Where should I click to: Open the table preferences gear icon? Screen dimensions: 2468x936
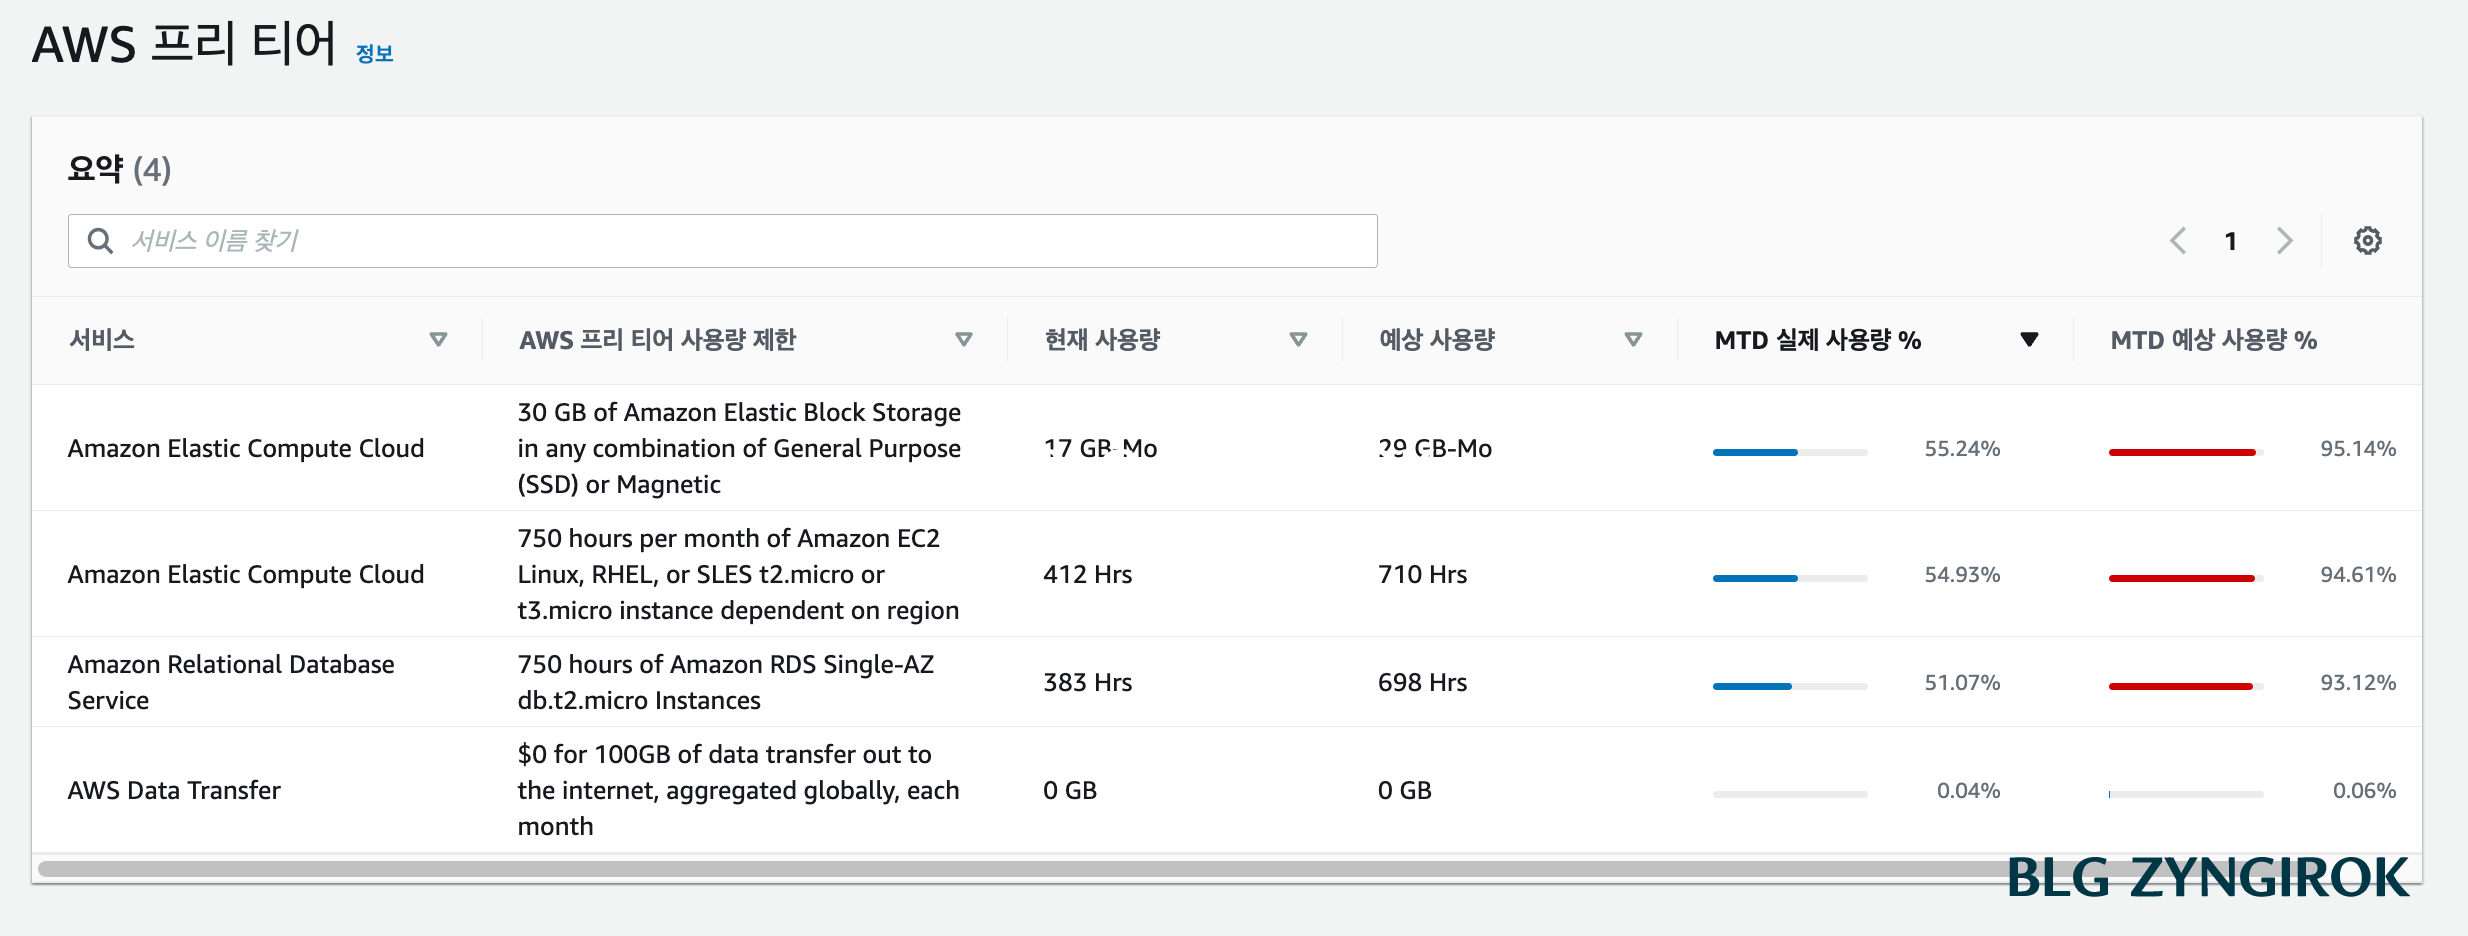(x=2368, y=240)
